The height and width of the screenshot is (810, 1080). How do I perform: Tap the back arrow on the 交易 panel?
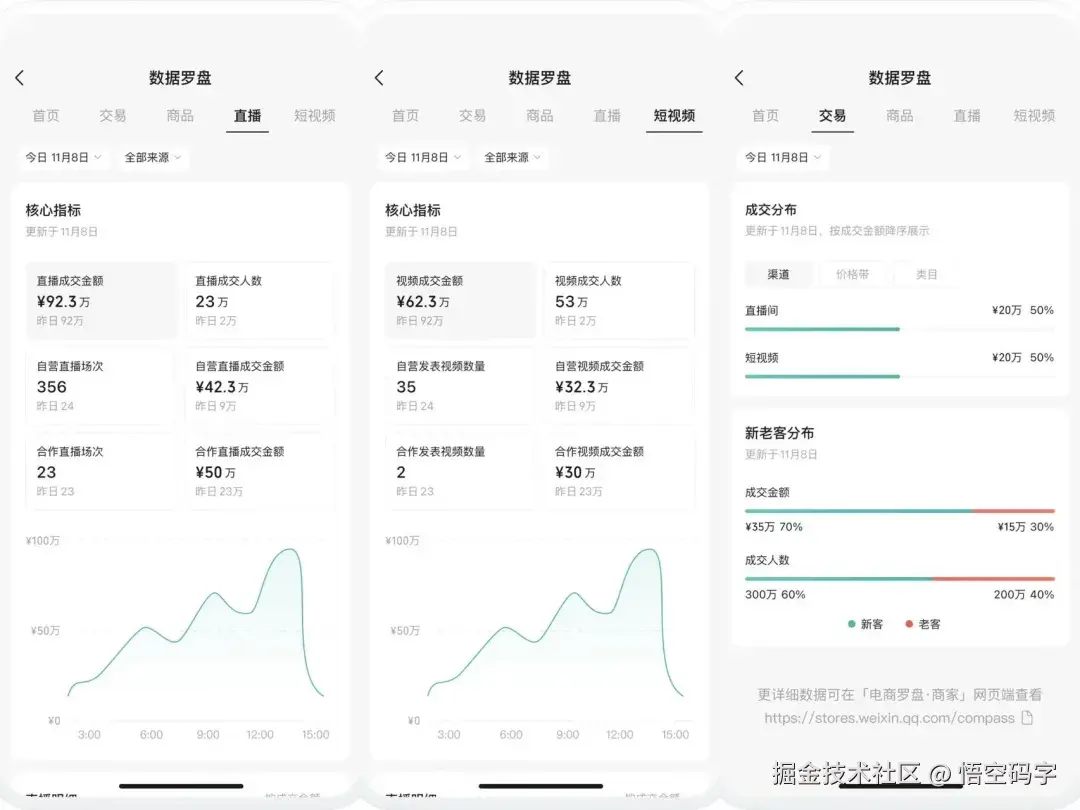tap(738, 77)
